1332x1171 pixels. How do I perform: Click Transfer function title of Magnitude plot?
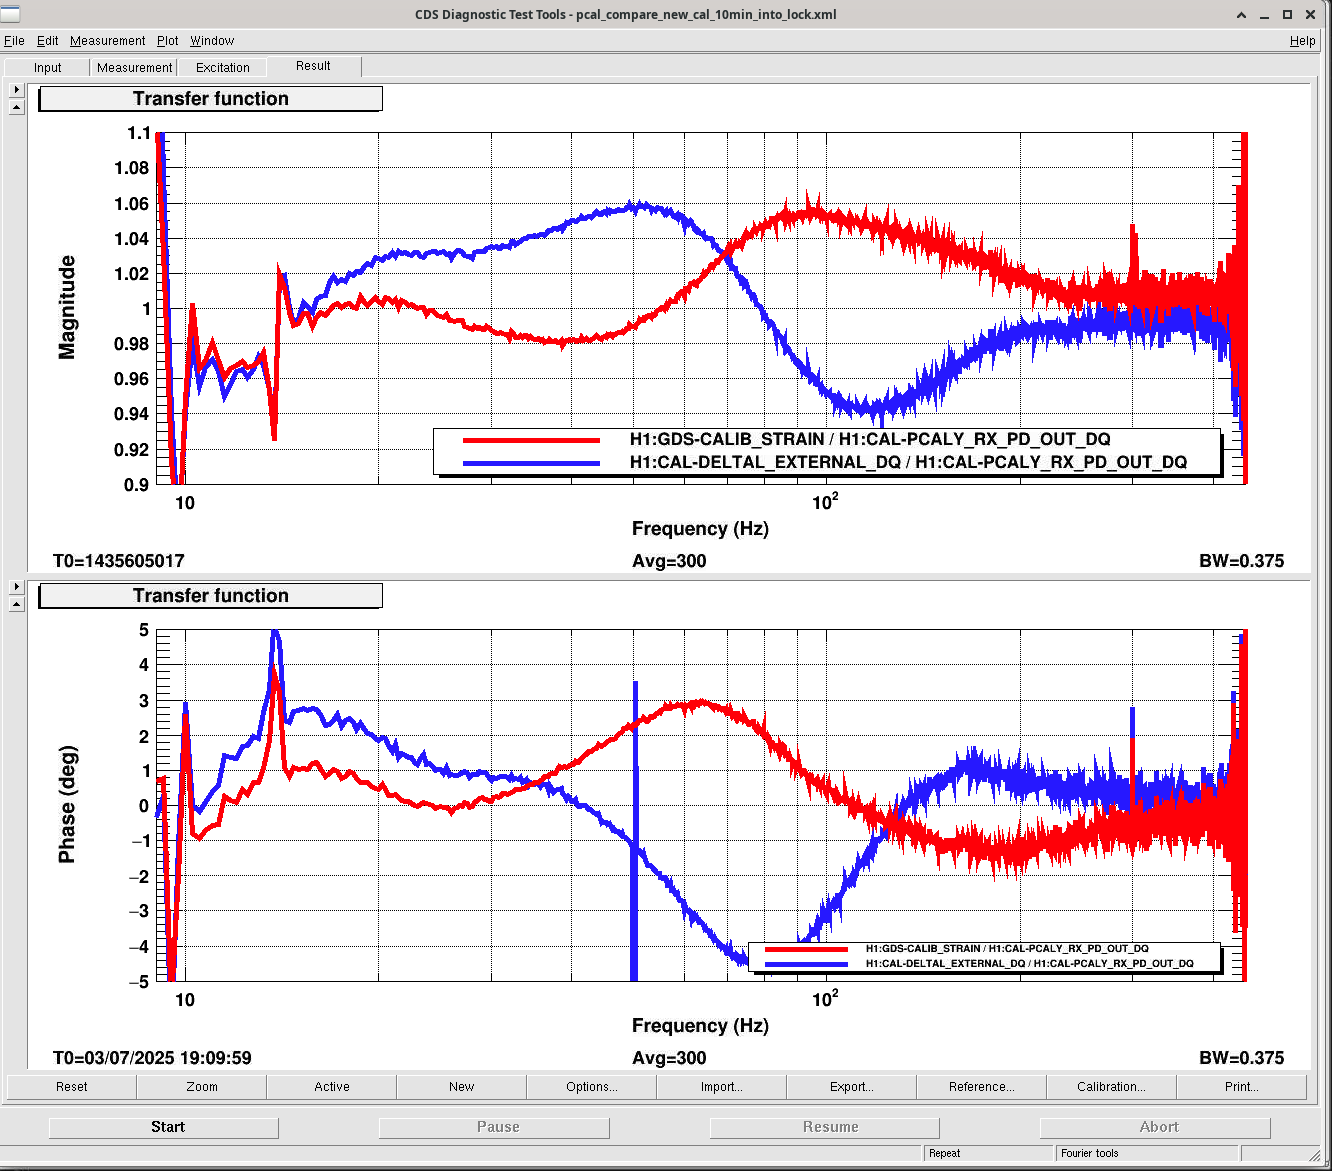point(210,99)
